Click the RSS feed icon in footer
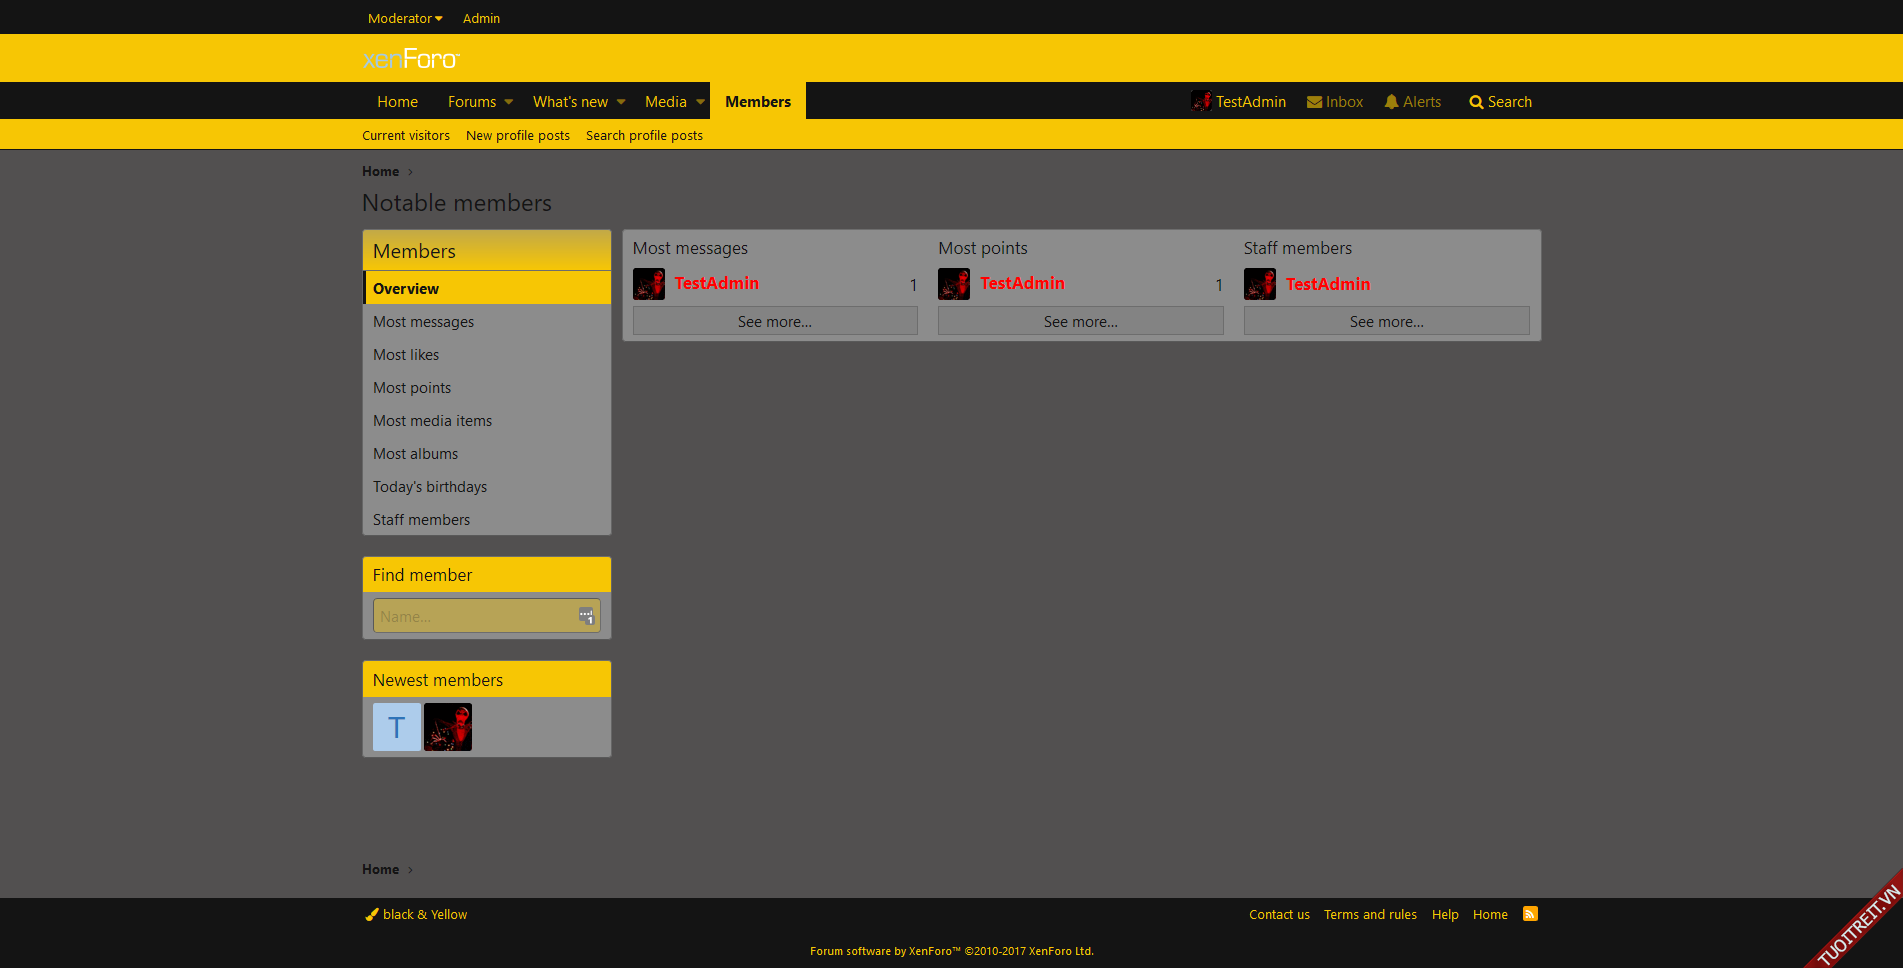This screenshot has height=968, width=1903. pyautogui.click(x=1530, y=914)
